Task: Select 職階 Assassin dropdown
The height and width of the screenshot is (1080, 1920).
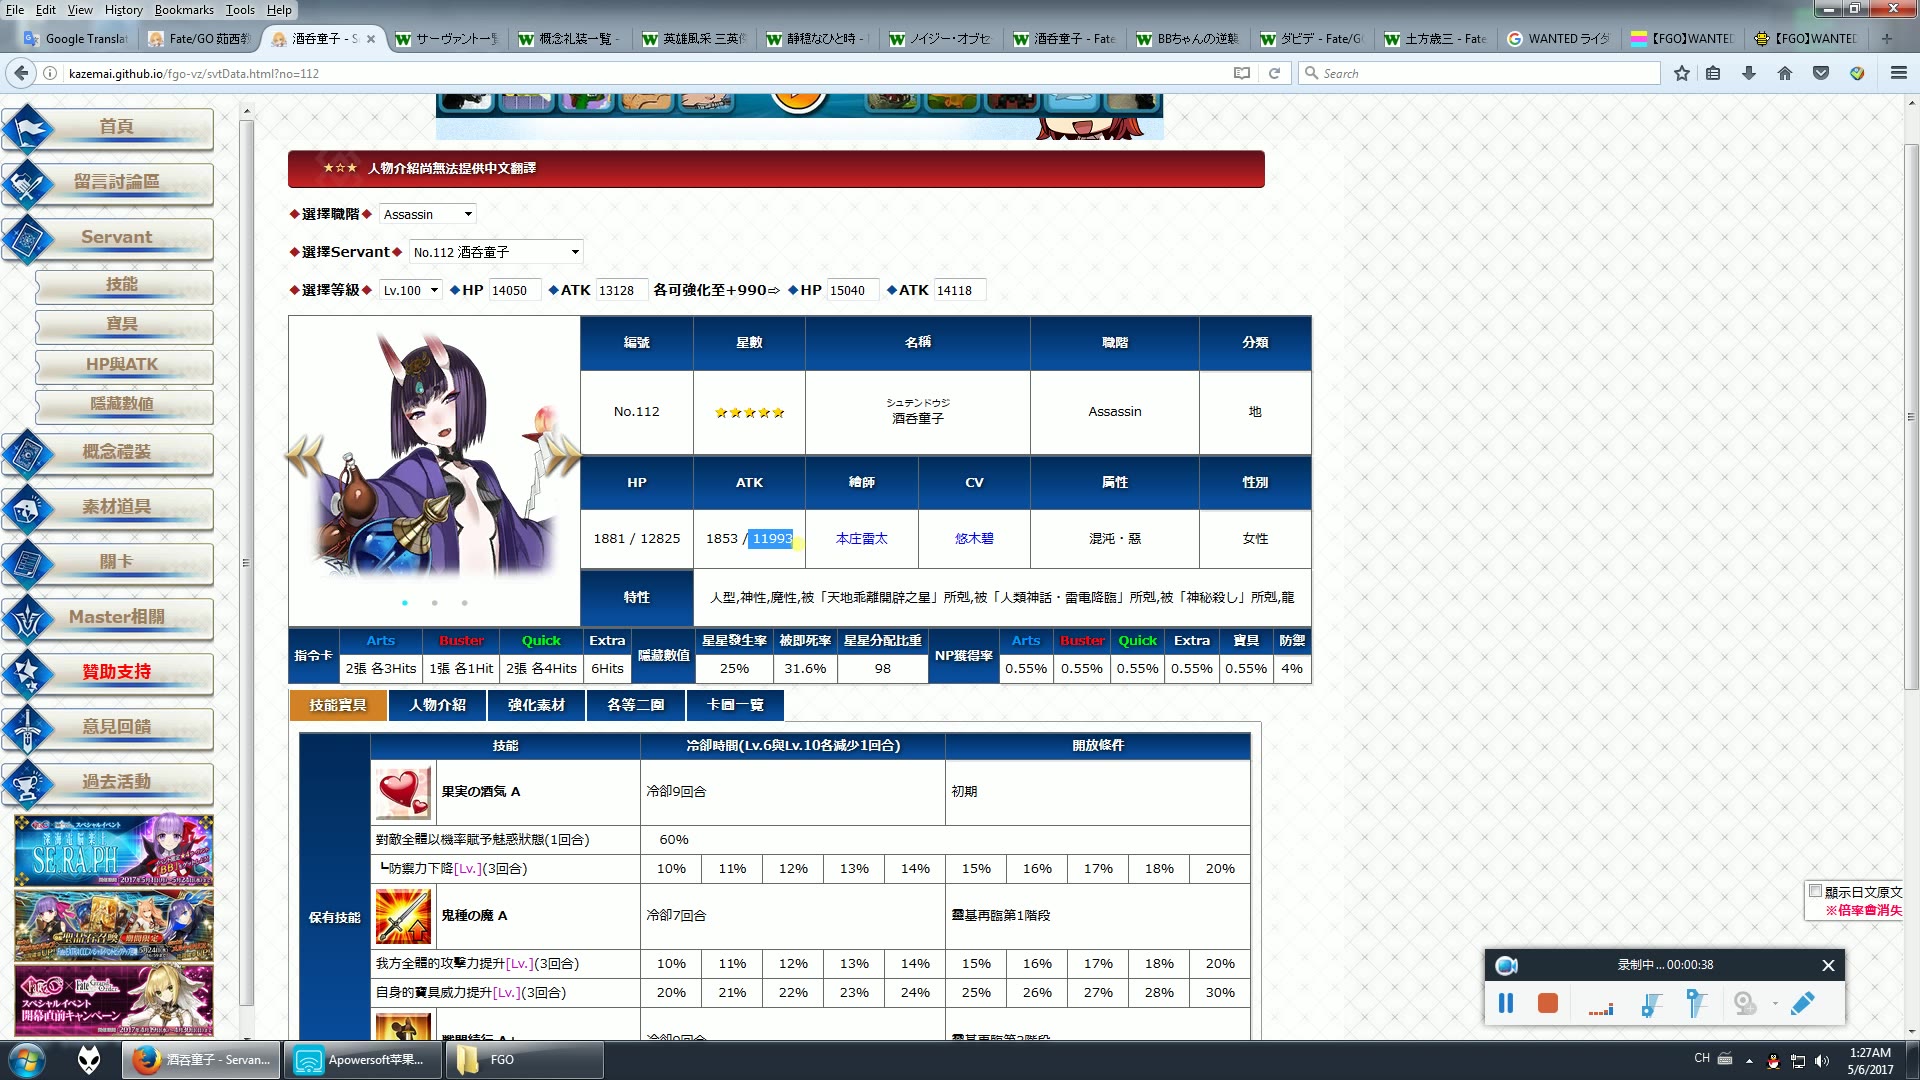Action: 426,214
